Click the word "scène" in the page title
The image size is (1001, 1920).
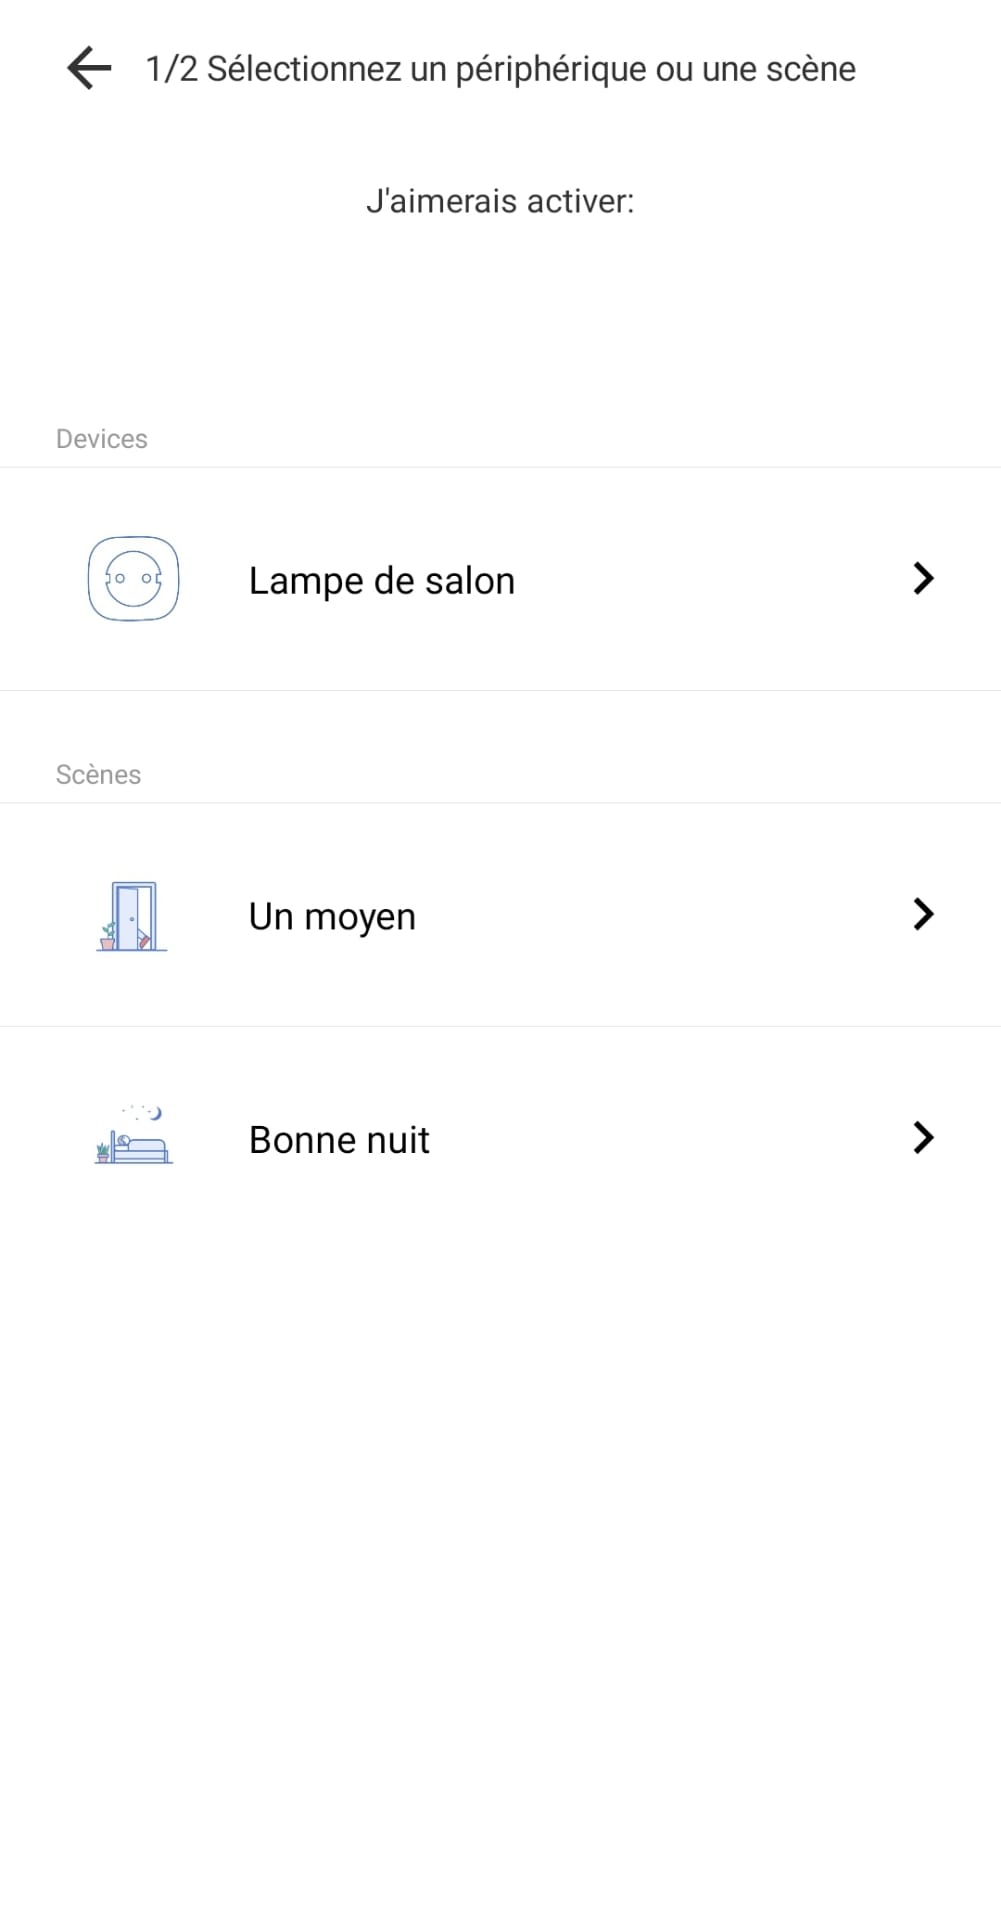810,69
